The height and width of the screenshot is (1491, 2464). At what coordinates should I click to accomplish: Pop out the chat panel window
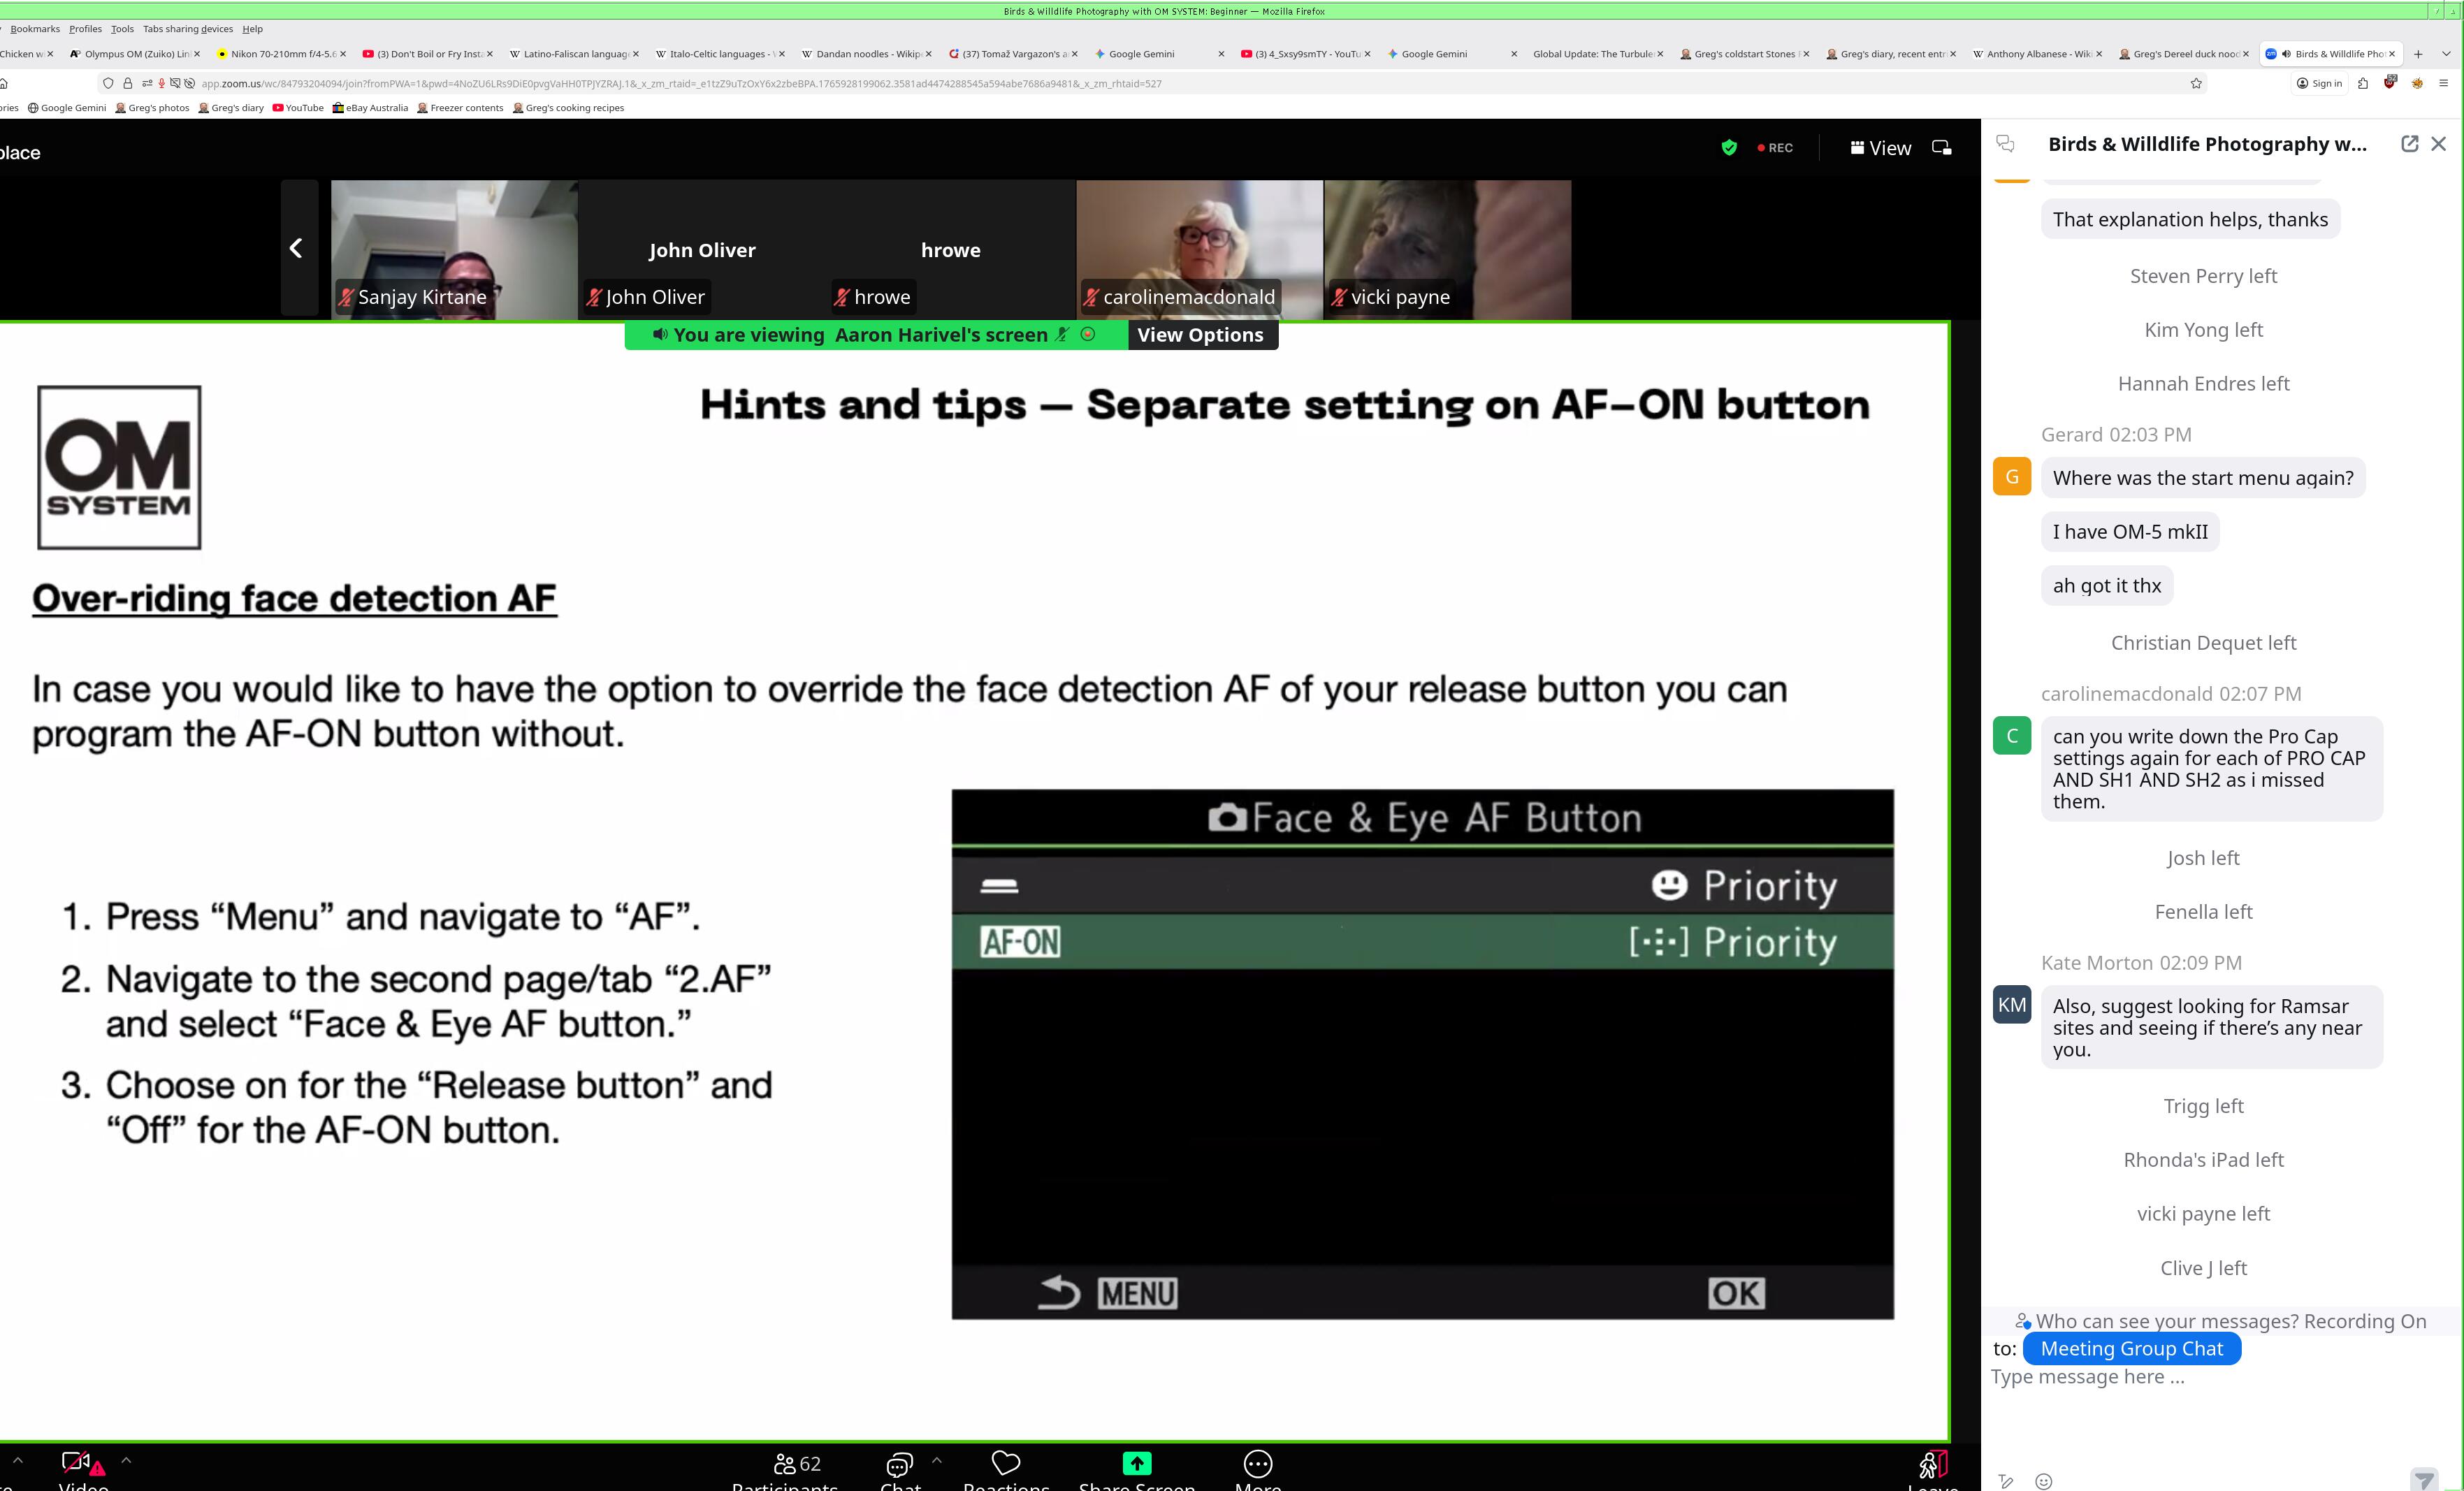(x=2409, y=144)
